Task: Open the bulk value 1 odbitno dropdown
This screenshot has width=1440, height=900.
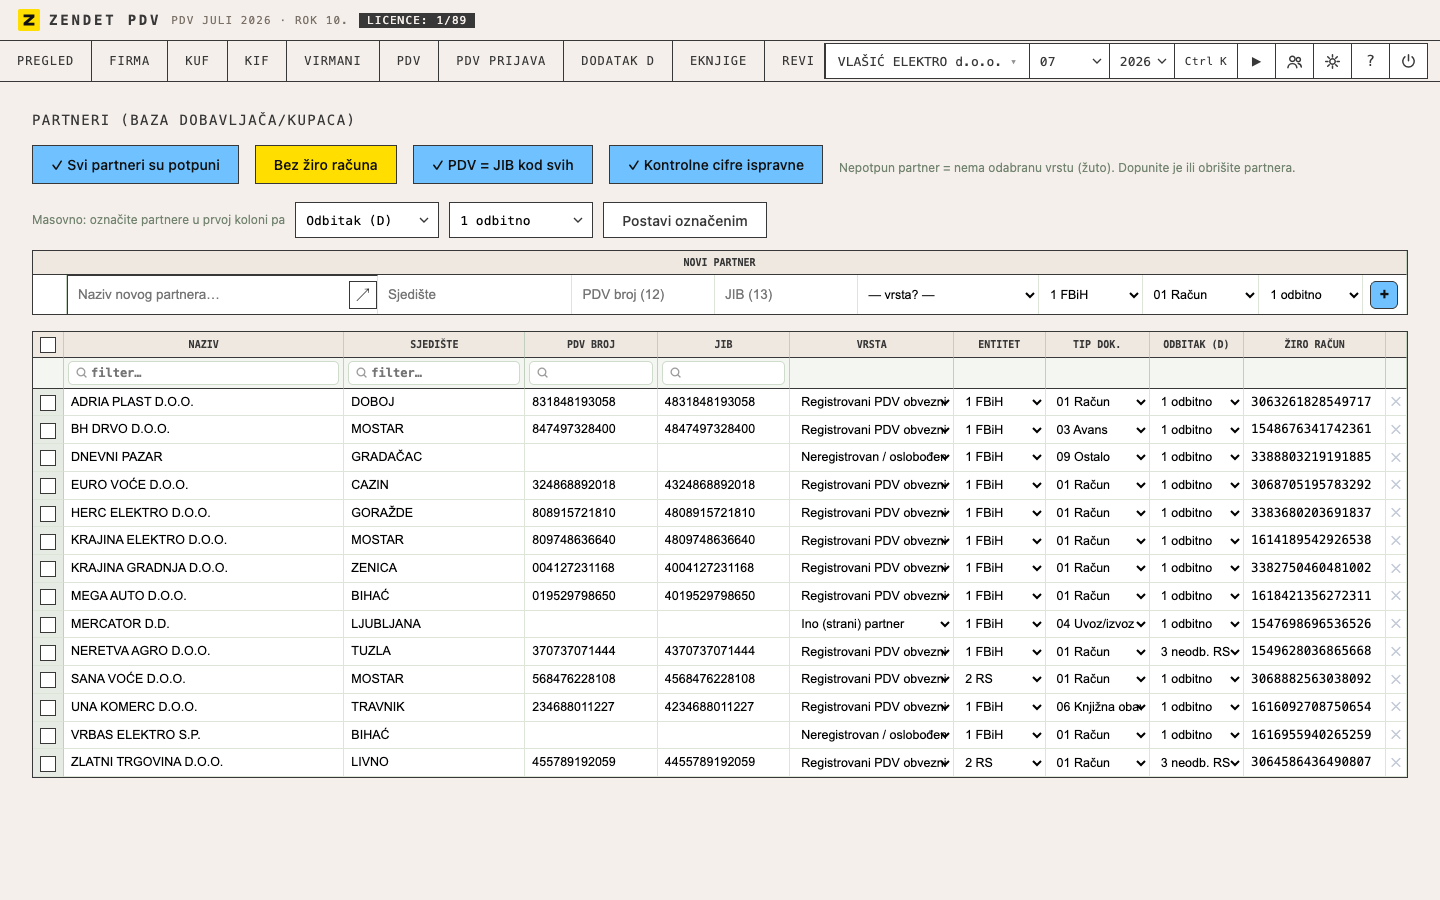Action: [521, 220]
